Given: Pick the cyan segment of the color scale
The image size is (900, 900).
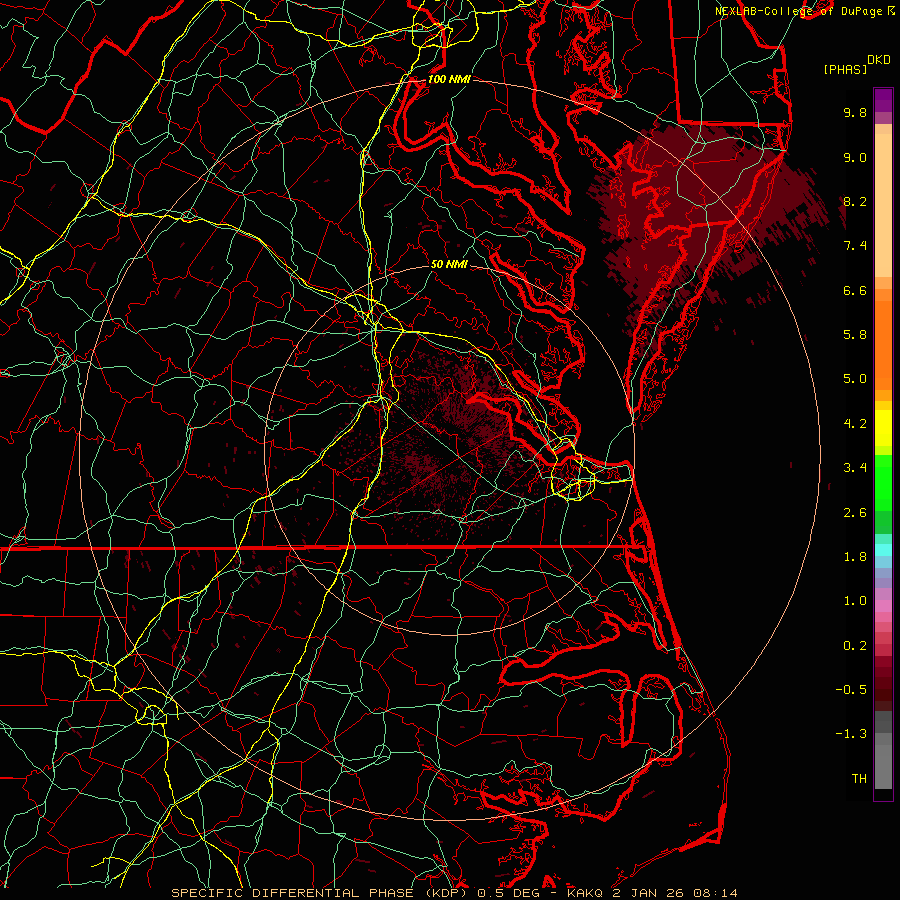Looking at the screenshot, I should [883, 550].
